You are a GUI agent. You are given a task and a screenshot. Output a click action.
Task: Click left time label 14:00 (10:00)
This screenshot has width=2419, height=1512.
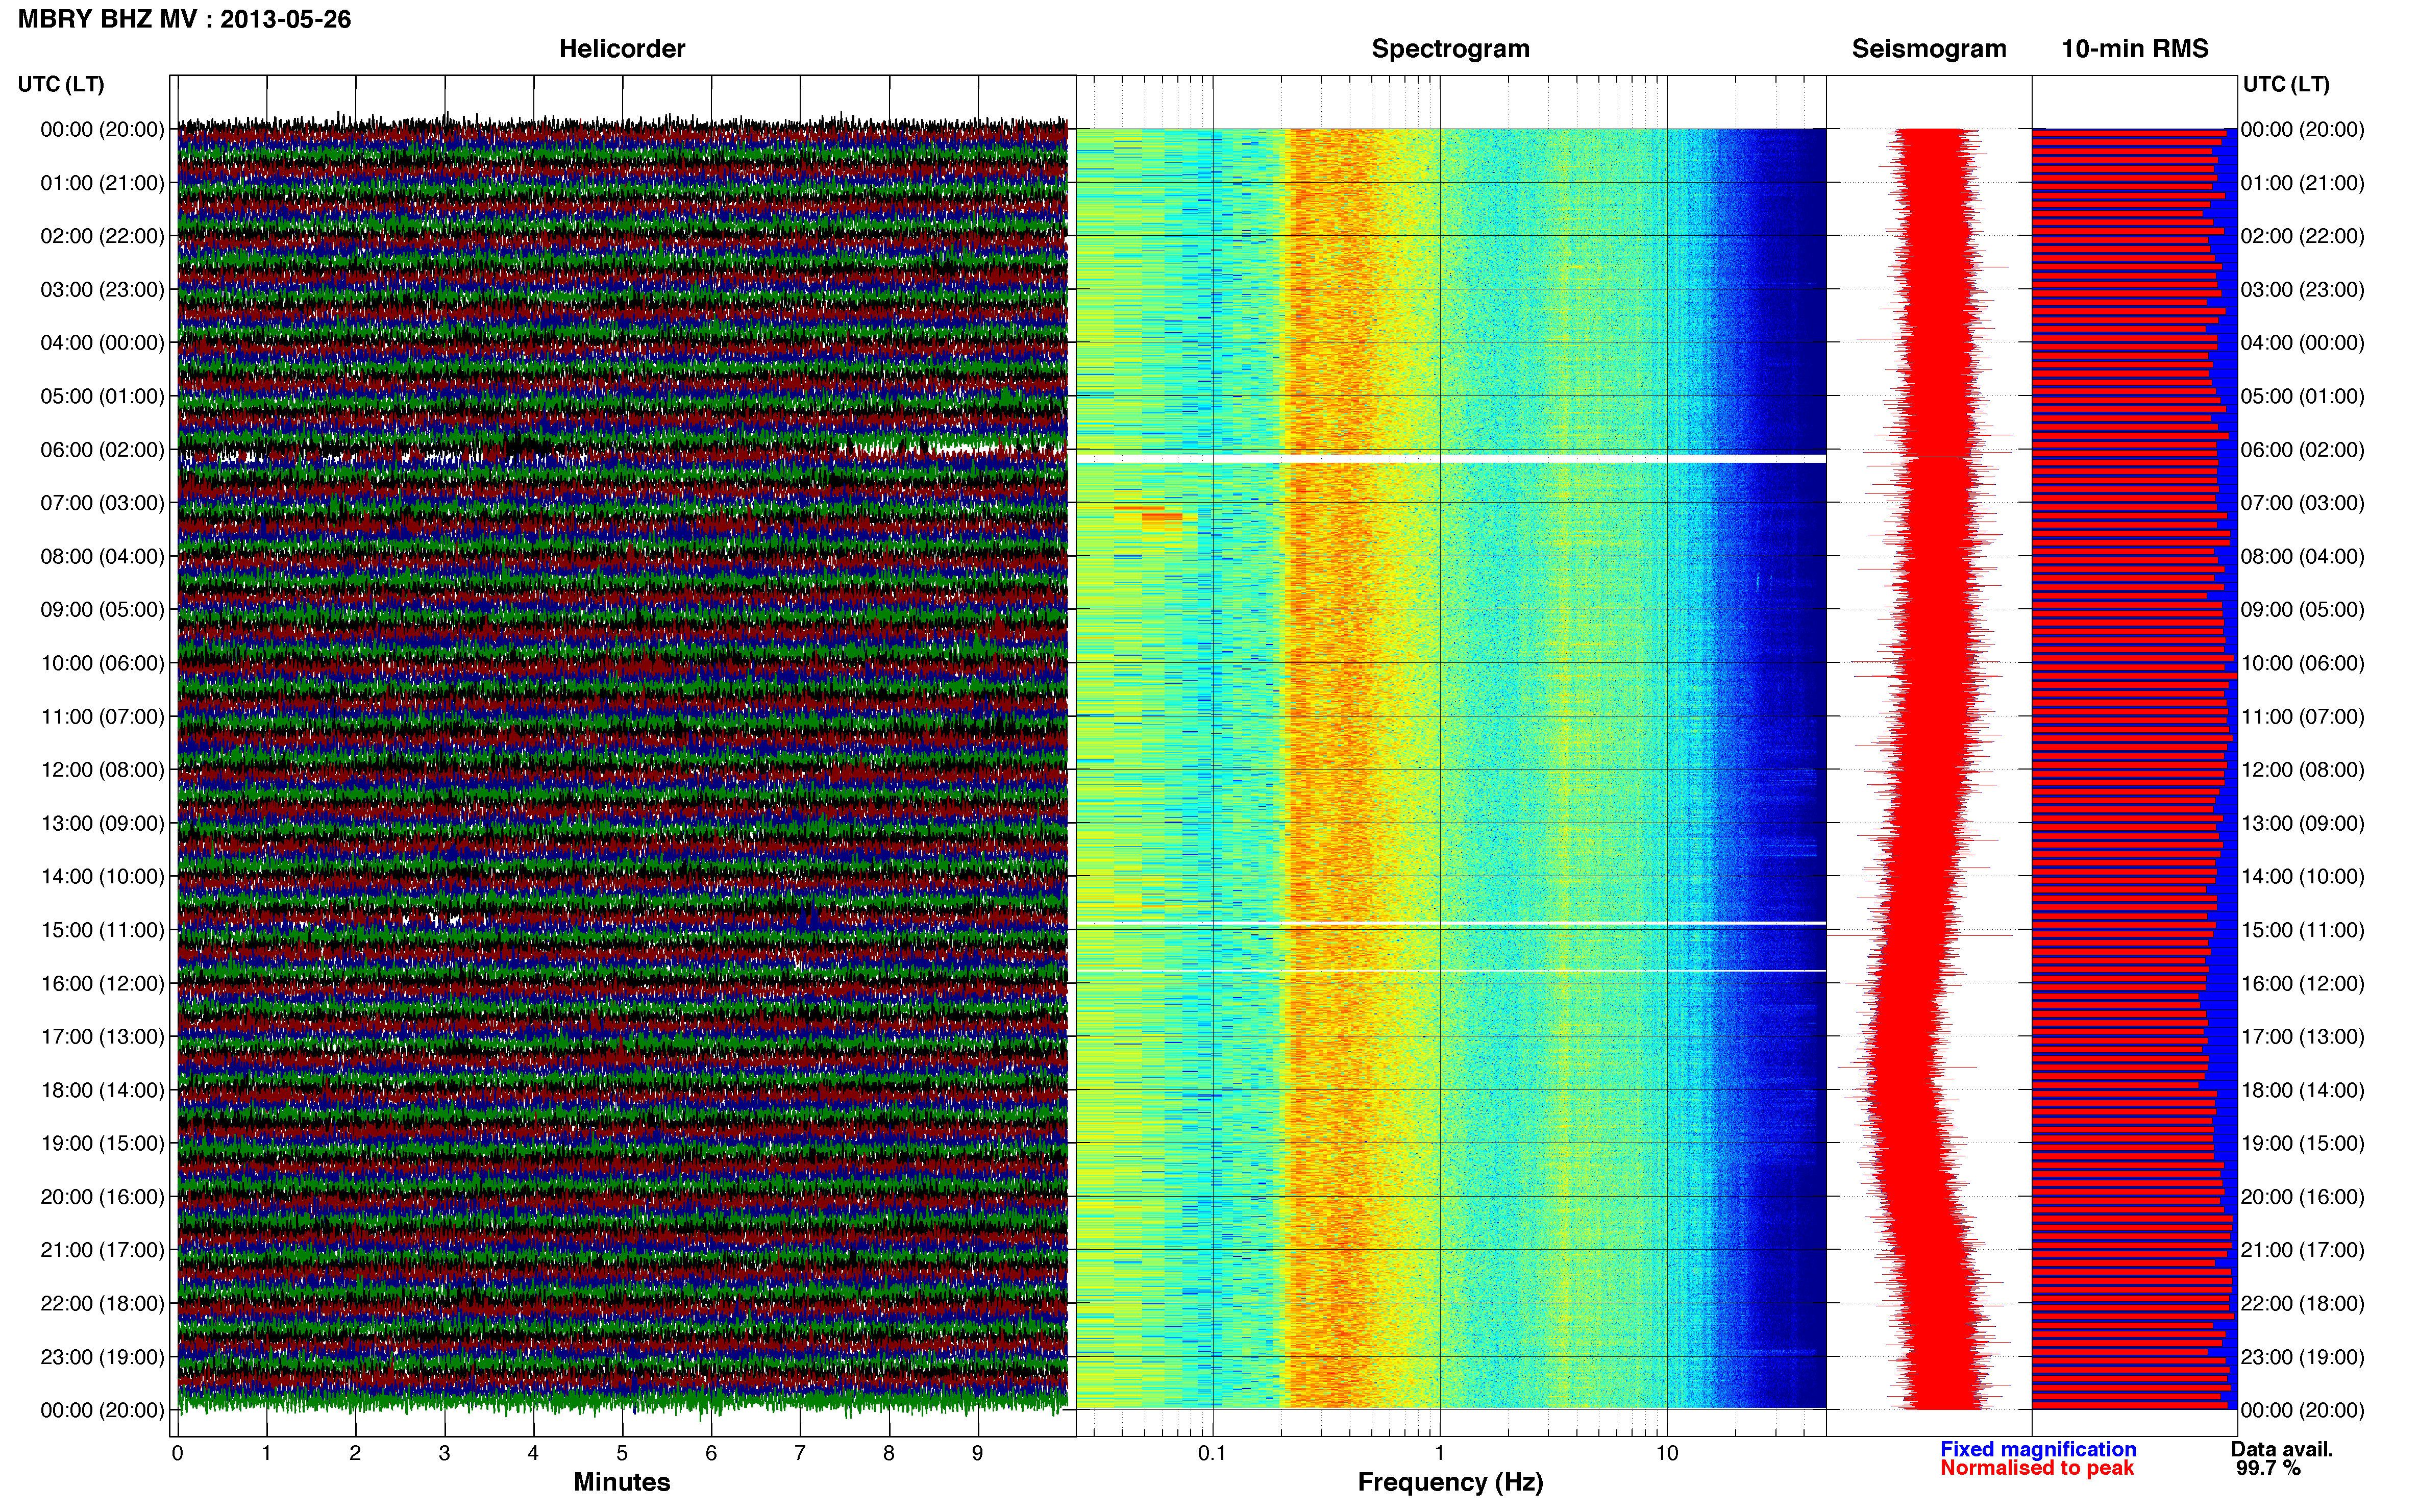tap(102, 877)
